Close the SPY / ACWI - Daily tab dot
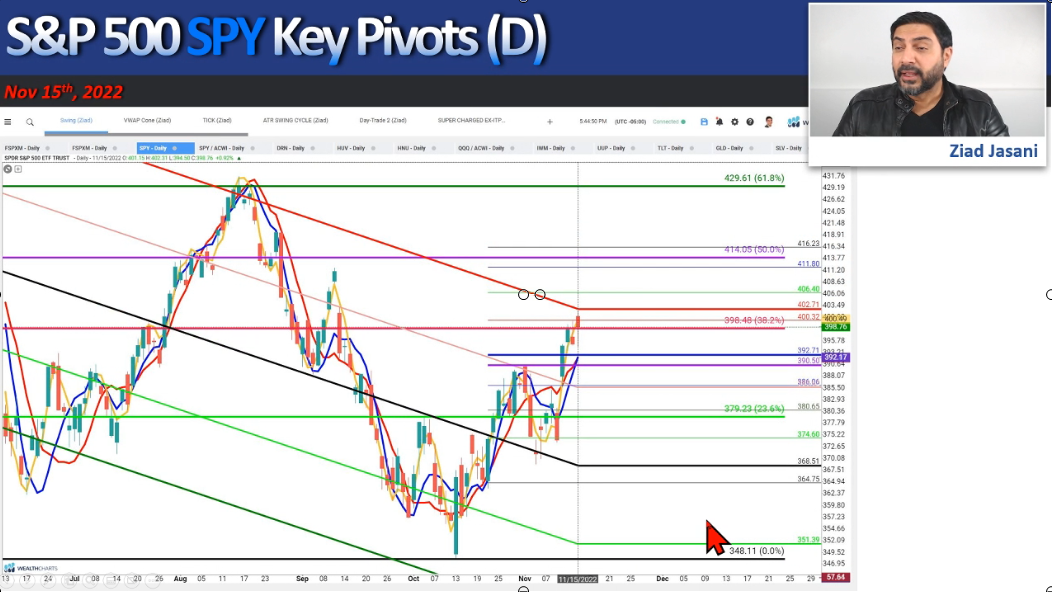 point(252,148)
